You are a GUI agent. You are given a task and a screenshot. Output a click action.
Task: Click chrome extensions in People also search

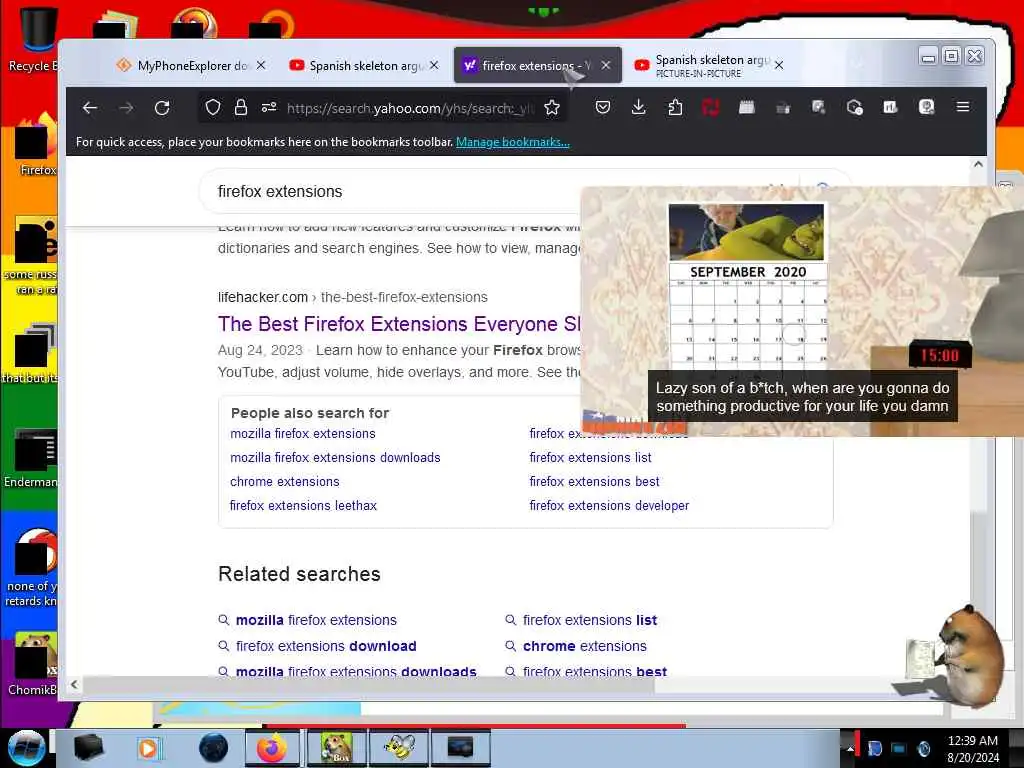pos(285,482)
